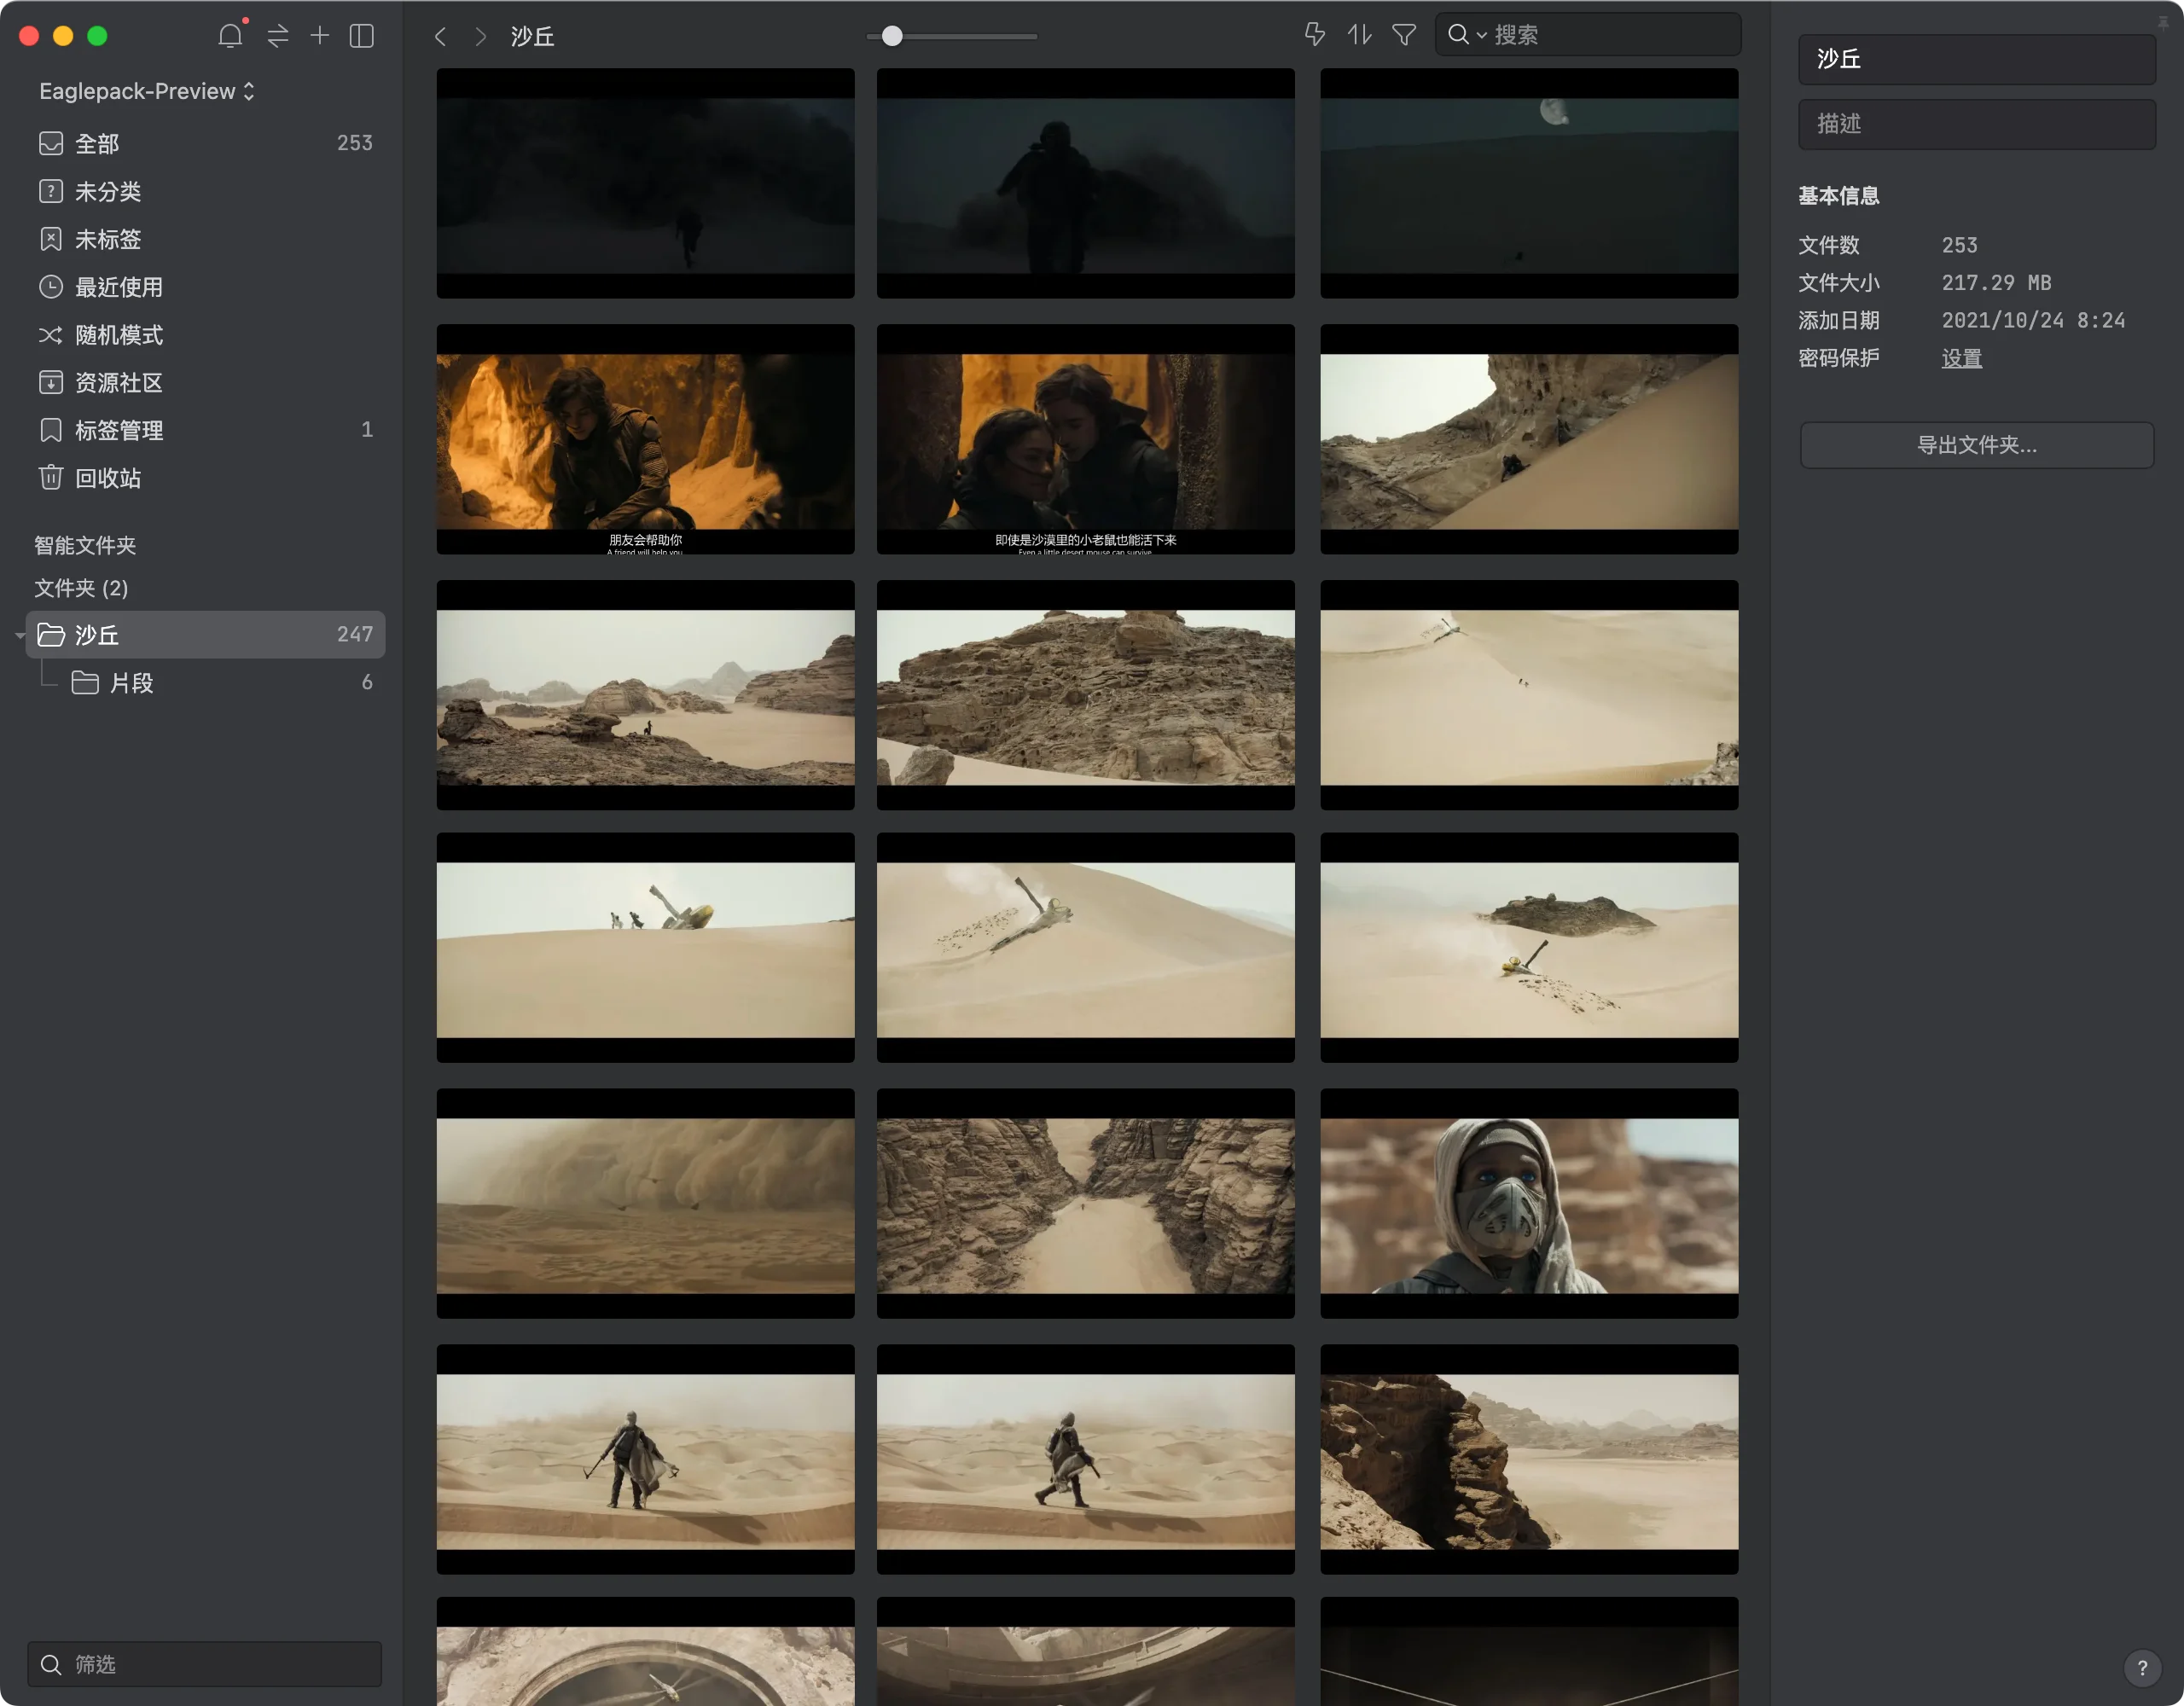Click the 设置 password protection link
The image size is (2184, 1706).
[1961, 358]
